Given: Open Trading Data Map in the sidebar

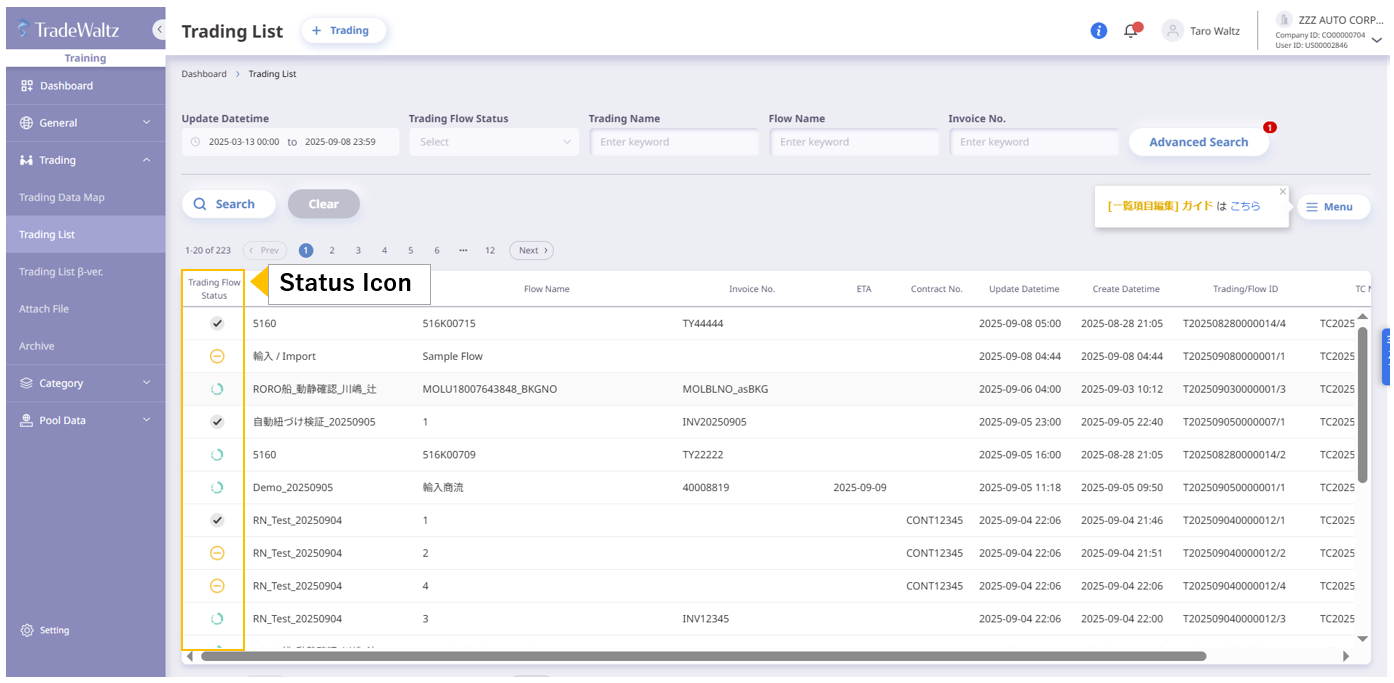Looking at the screenshot, I should [85, 197].
